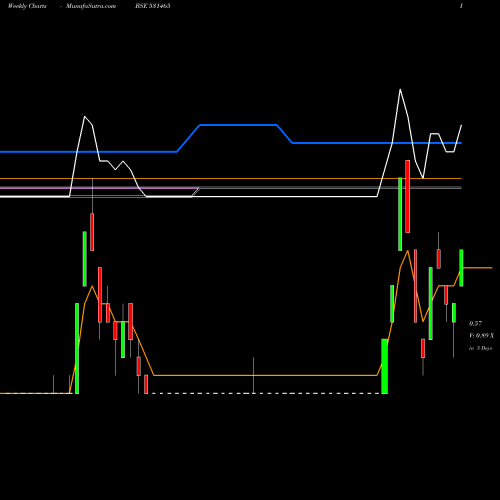Screen dimensions: 500x500
Task: Click the "MunafaSutra.com" label
Action: 91,6
